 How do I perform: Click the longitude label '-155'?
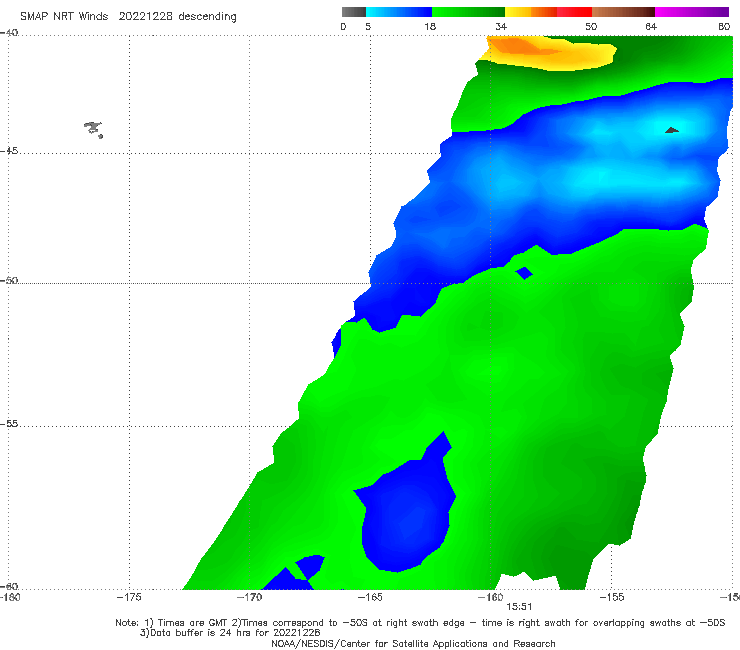(612, 597)
